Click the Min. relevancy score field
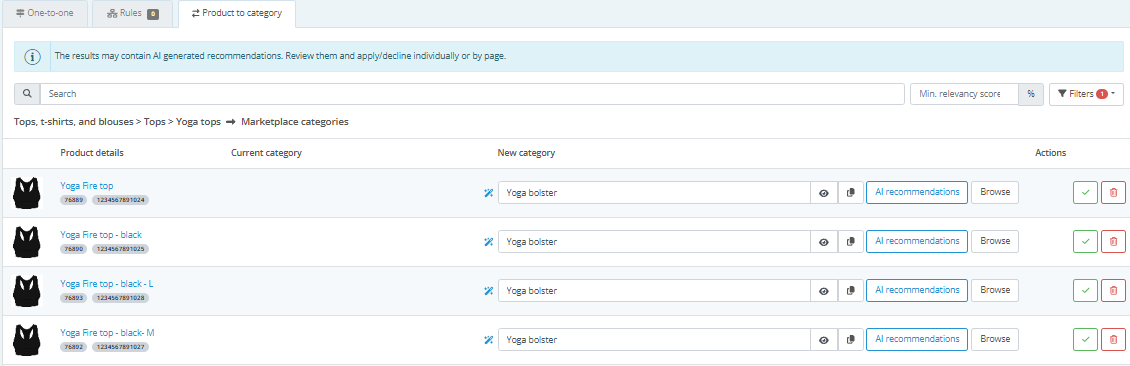The width and height of the screenshot is (1130, 366). click(964, 94)
